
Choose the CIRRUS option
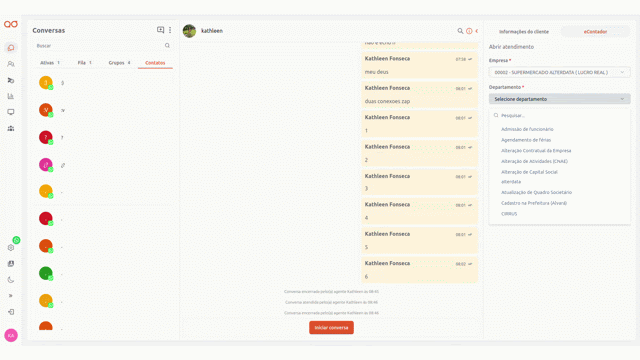pos(509,213)
